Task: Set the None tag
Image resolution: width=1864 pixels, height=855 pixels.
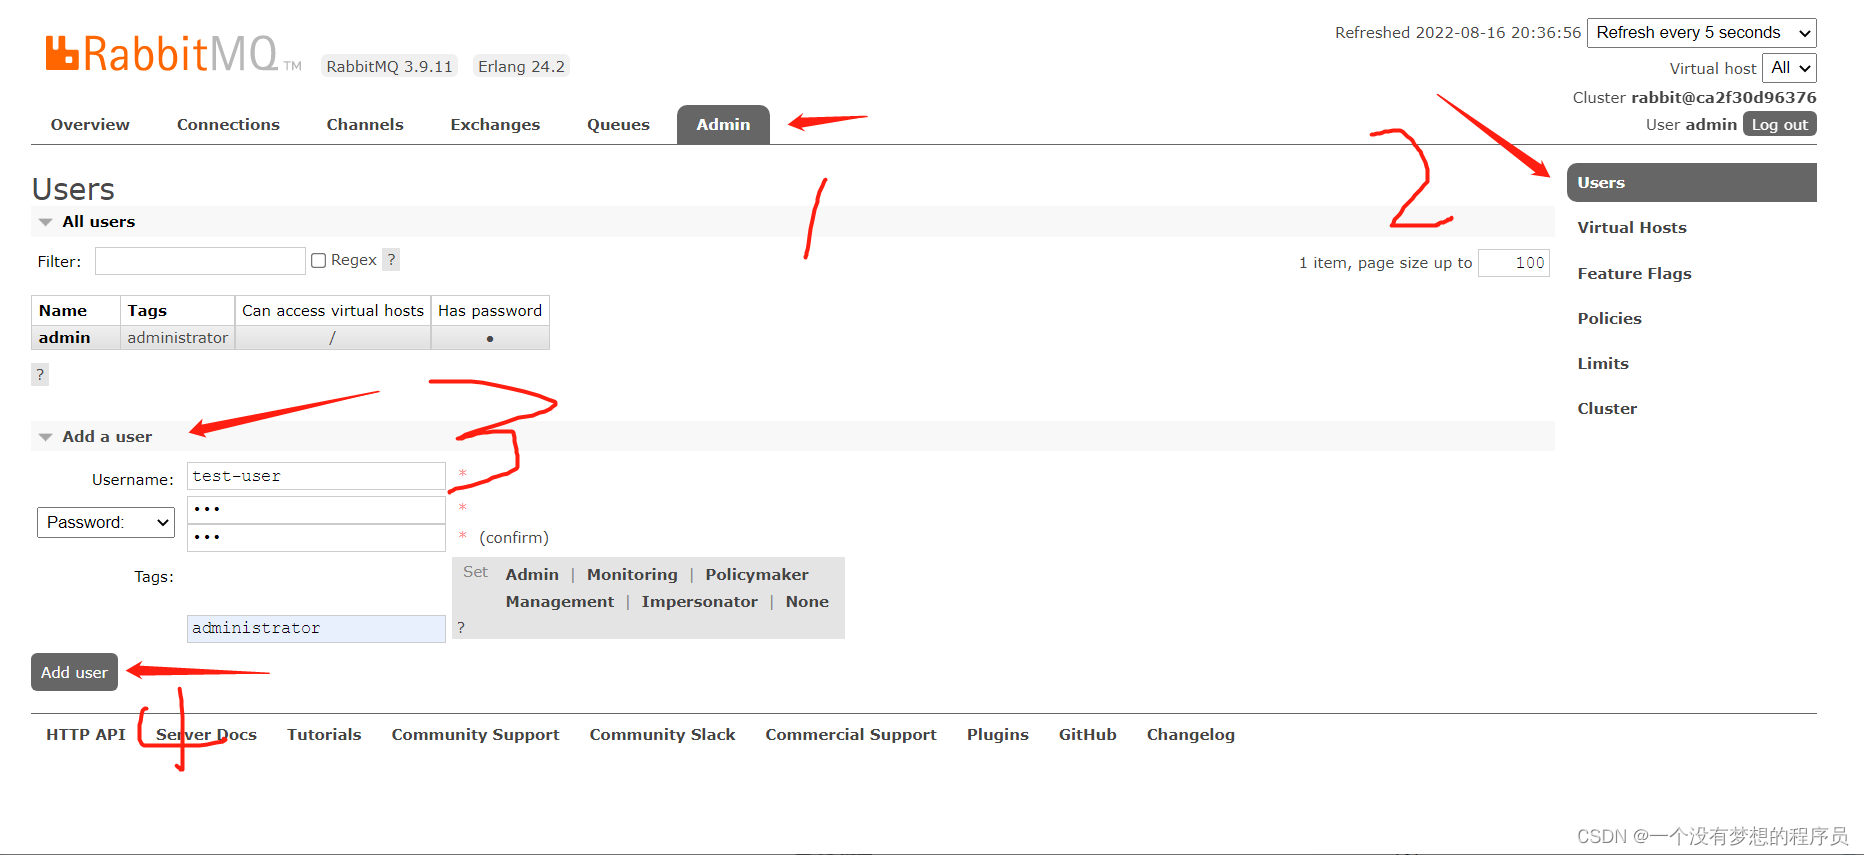Action: pos(807,602)
